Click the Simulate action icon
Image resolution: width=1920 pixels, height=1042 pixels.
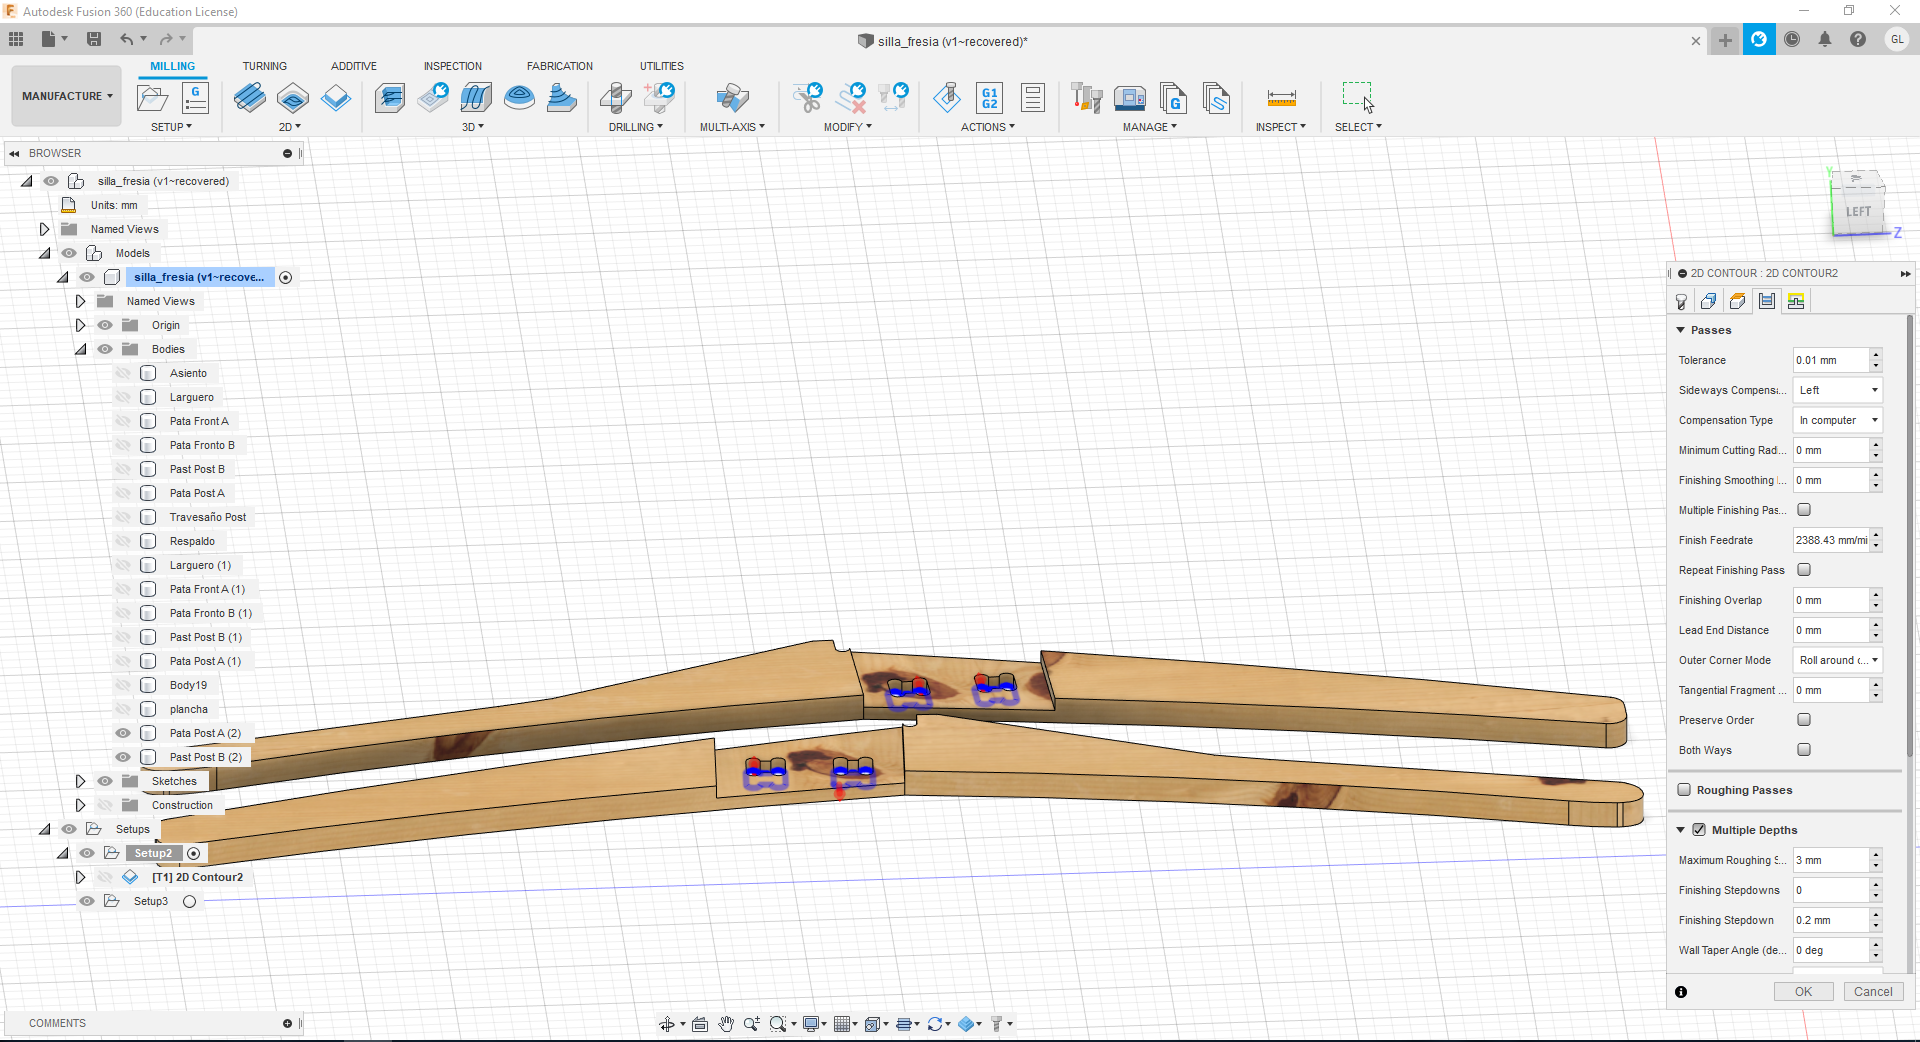click(947, 98)
